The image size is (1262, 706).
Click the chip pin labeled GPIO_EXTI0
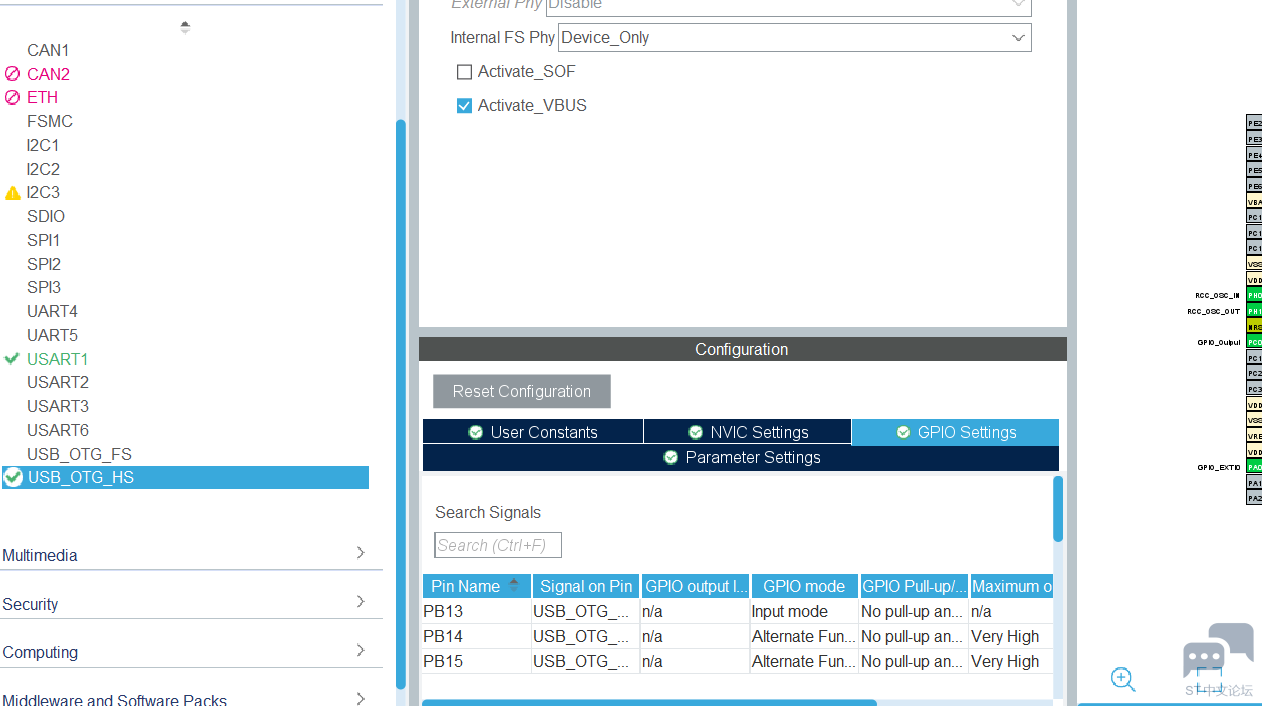(1254, 467)
